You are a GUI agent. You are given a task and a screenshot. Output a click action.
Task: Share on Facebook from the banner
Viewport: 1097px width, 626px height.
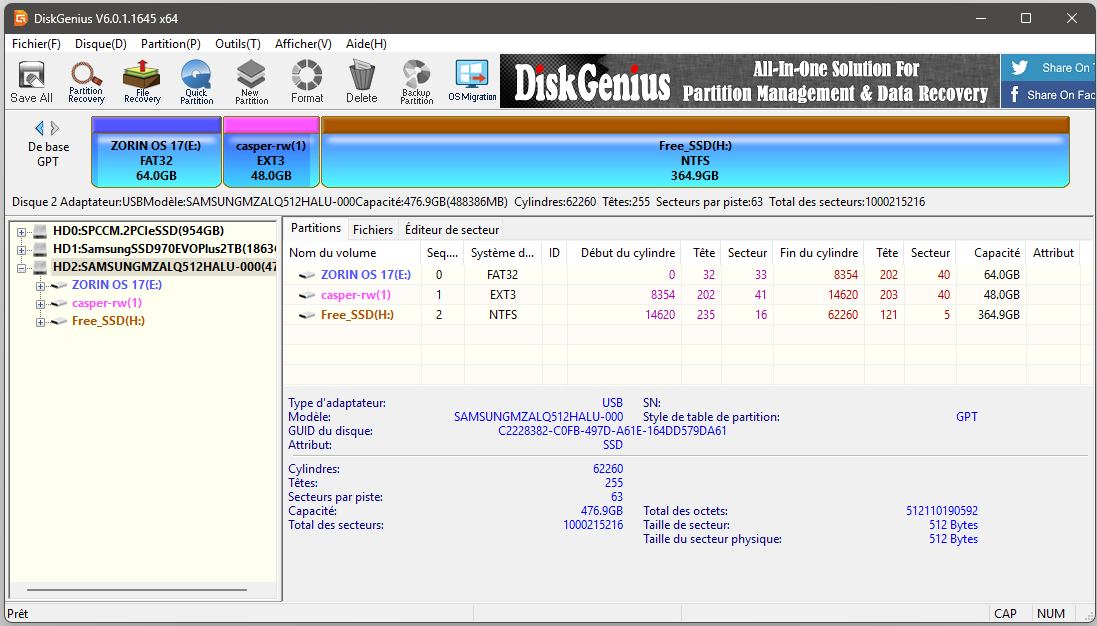click(x=1049, y=94)
